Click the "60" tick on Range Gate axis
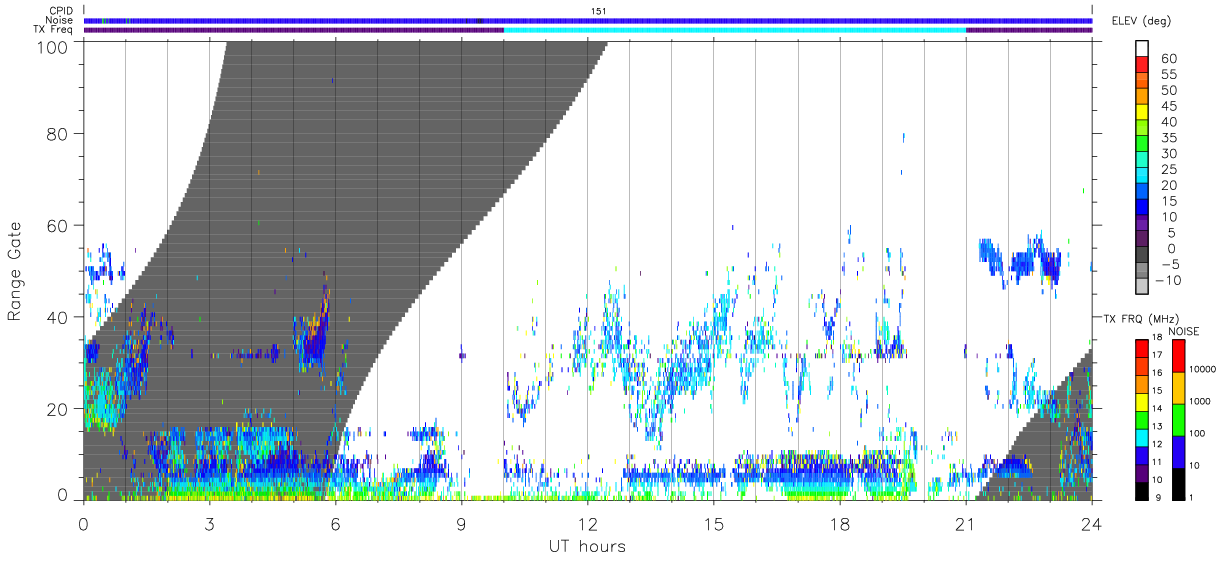This screenshot has height=567, width=1228. point(58,225)
